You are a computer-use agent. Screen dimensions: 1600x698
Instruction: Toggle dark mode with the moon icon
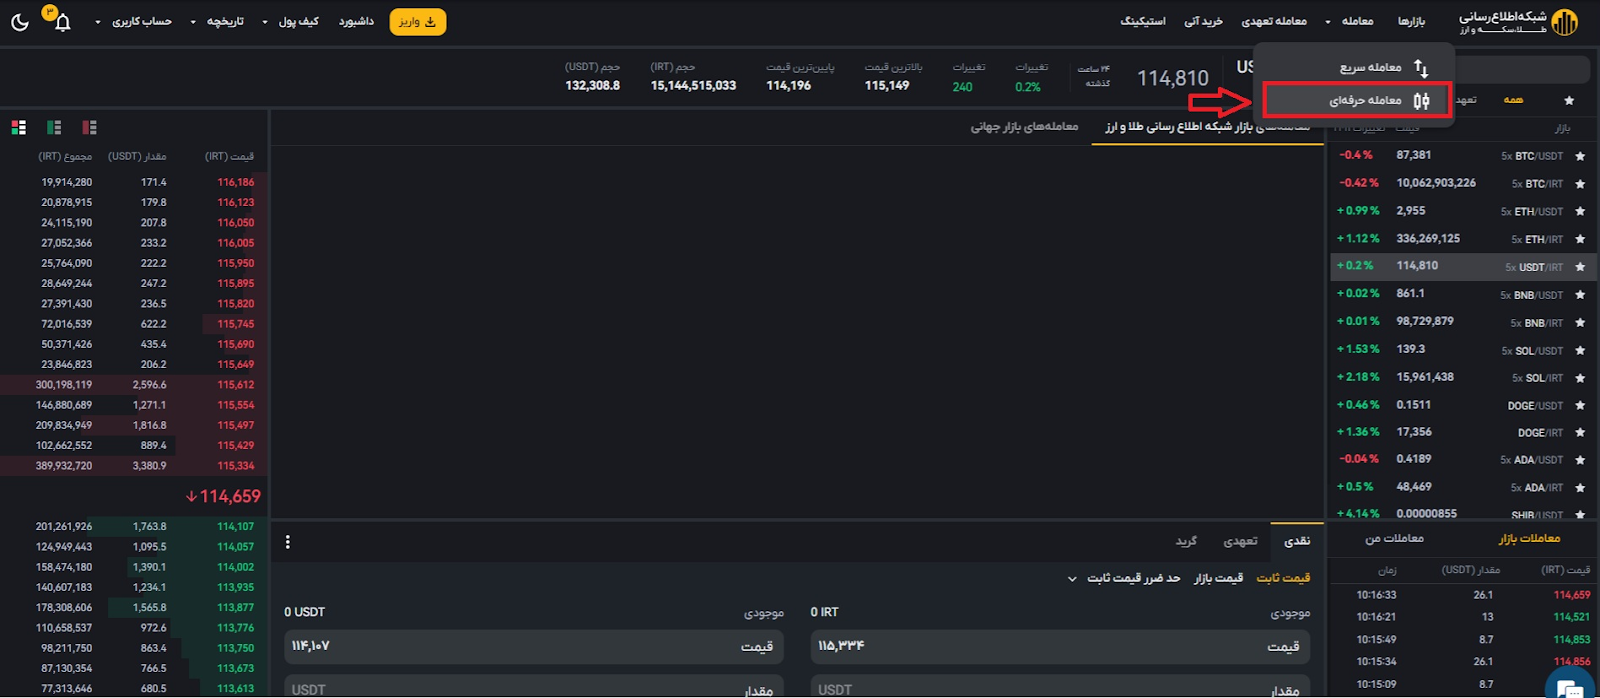[20, 22]
